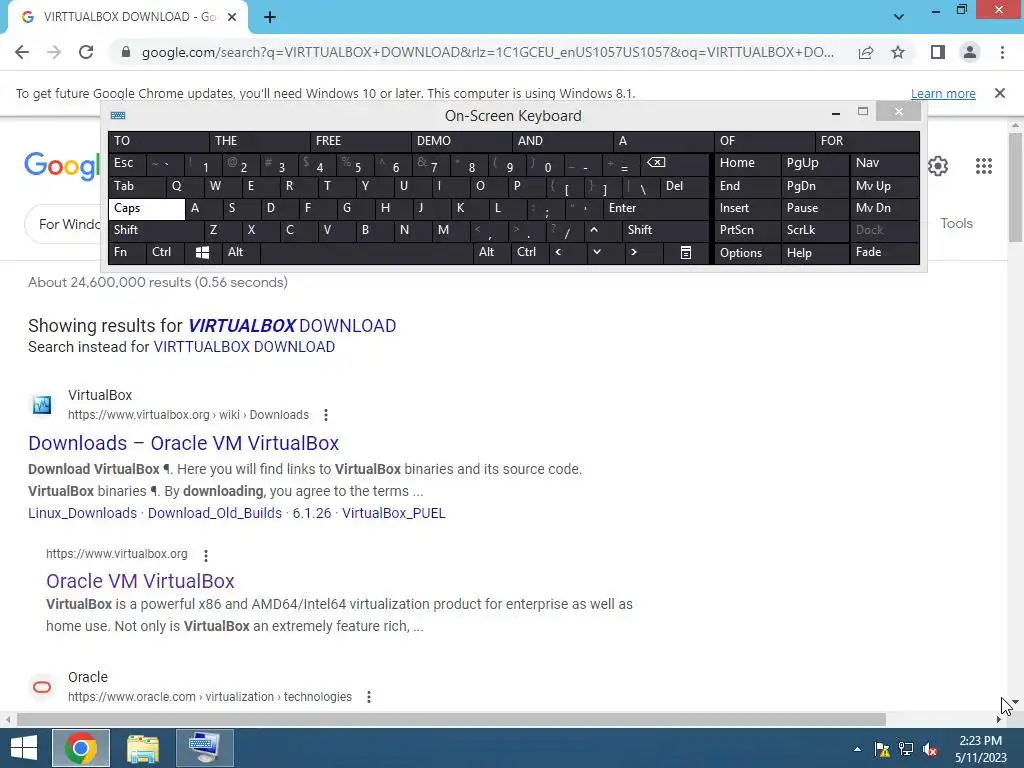The image size is (1024, 768).
Task: Click the vertical scrollbar thumb
Action: tap(1015, 187)
